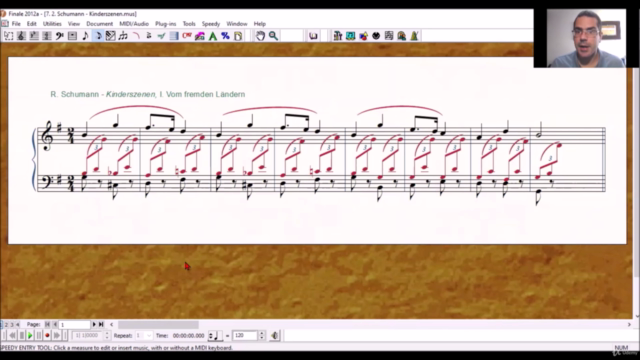The image size is (640, 360).
Task: Select the Resize percent tool
Action: click(x=225, y=36)
